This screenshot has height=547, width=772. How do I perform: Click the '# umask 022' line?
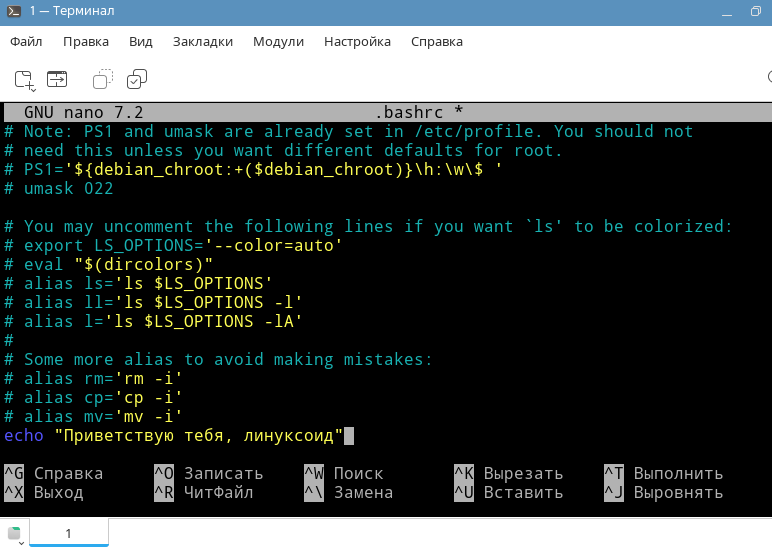[x=59, y=189]
